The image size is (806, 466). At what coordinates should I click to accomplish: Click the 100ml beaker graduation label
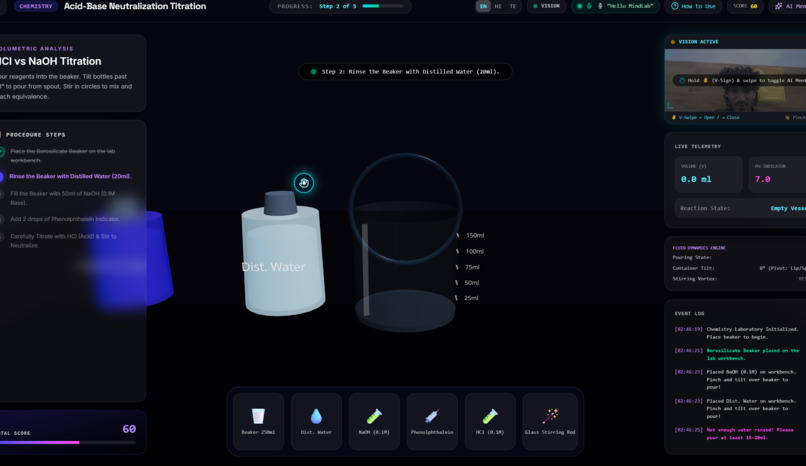(x=474, y=251)
